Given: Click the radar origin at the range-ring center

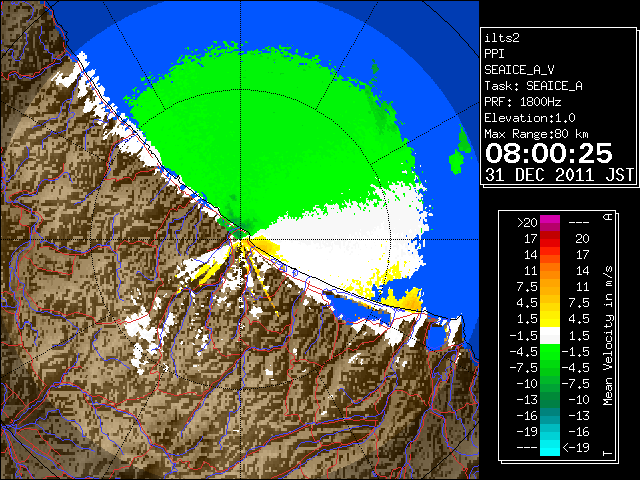Looking at the screenshot, I should click(241, 239).
